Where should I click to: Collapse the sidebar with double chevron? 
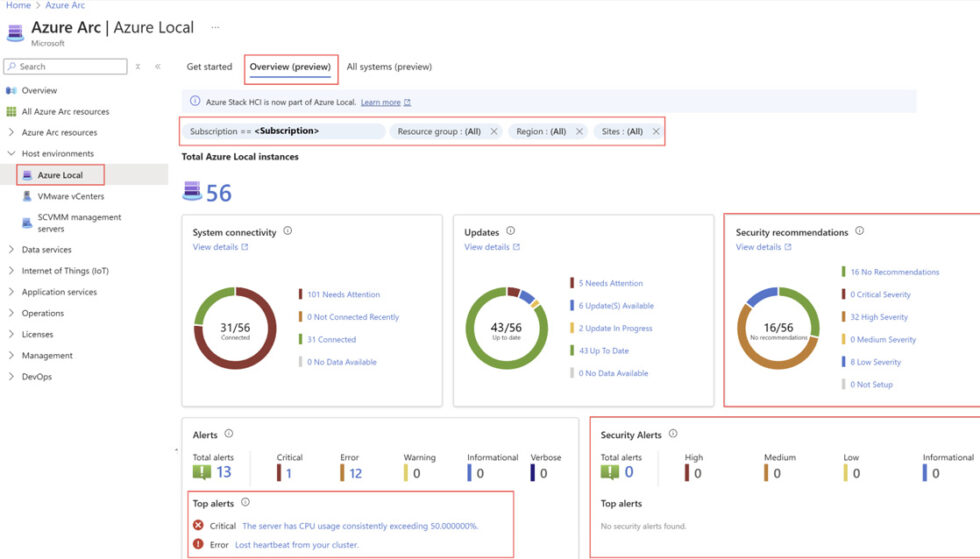click(158, 66)
